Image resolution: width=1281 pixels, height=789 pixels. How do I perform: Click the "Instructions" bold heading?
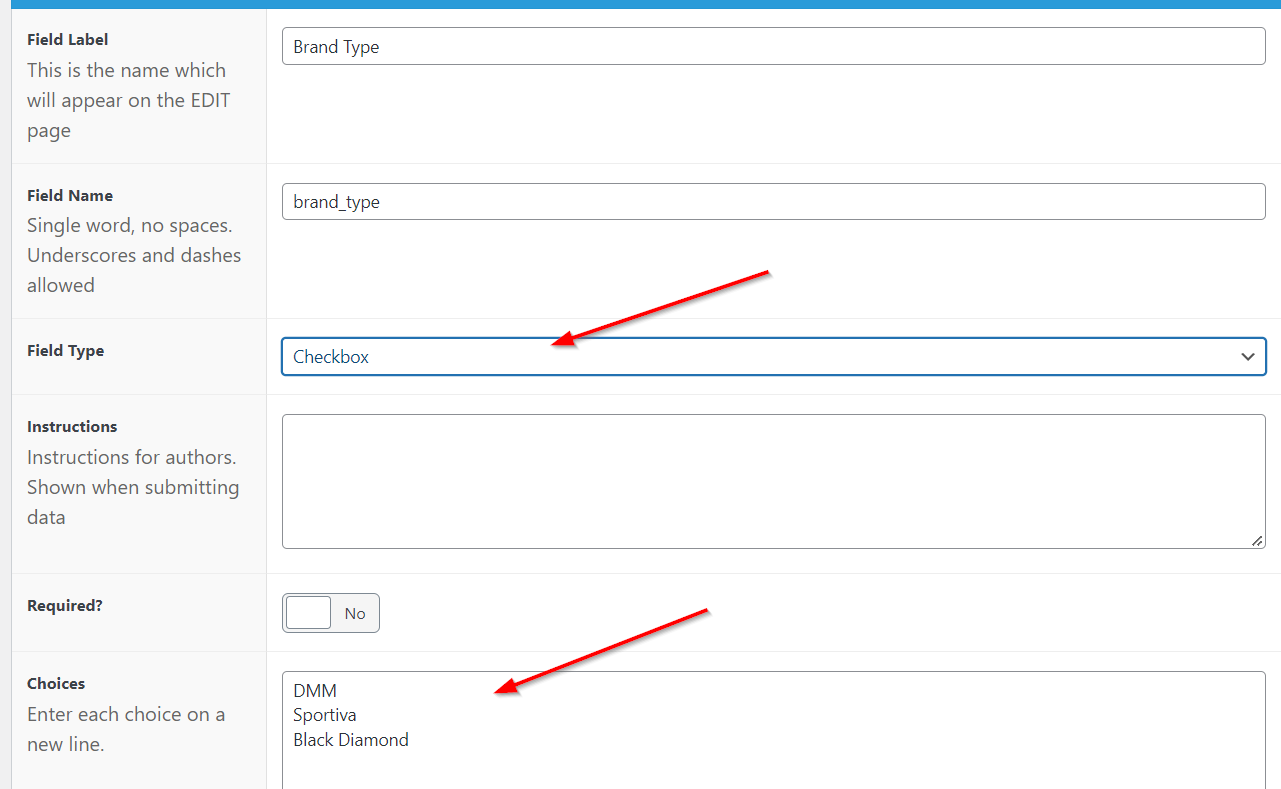(72, 427)
